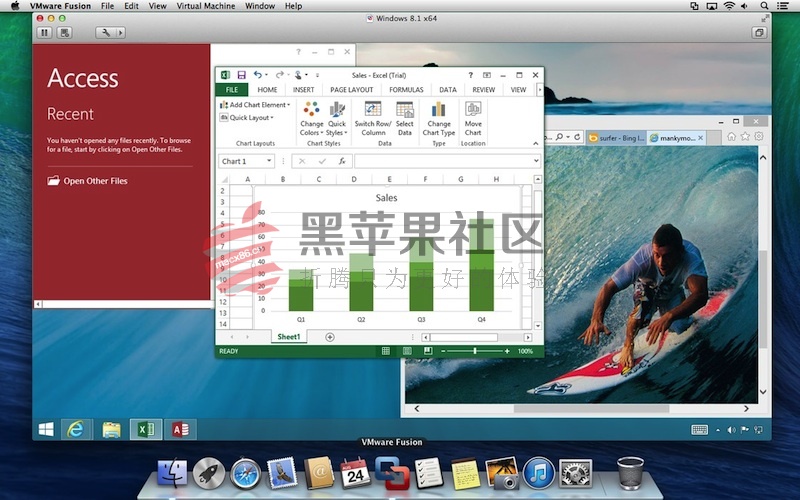Viewport: 800px width, 500px height.
Task: Click Open Other Files in Access
Action: click(88, 181)
